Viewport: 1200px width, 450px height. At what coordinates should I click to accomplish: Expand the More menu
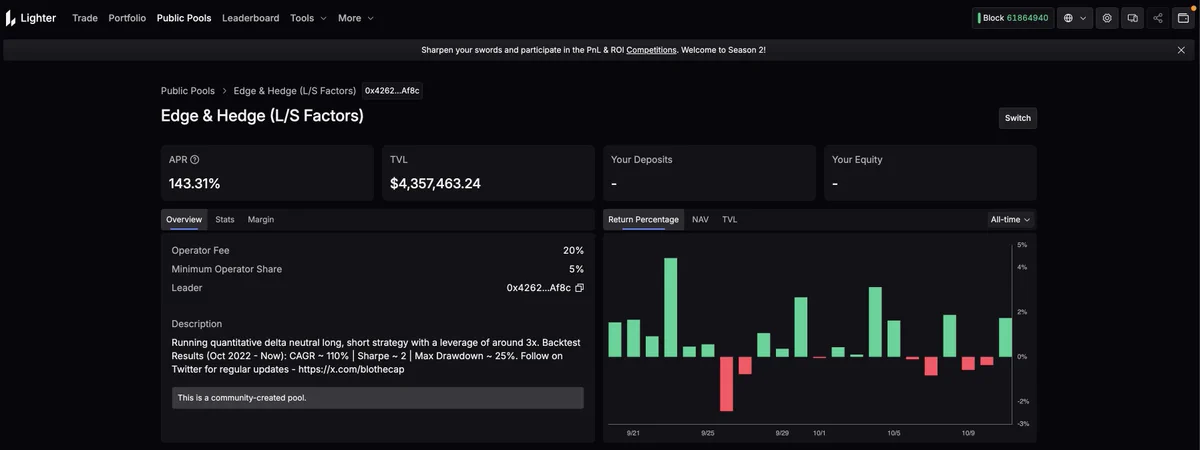pos(356,18)
